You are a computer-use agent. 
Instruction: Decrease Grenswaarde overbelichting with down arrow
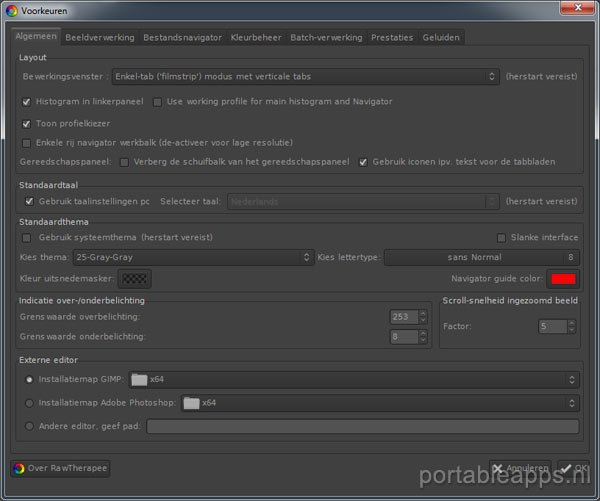coord(423,320)
